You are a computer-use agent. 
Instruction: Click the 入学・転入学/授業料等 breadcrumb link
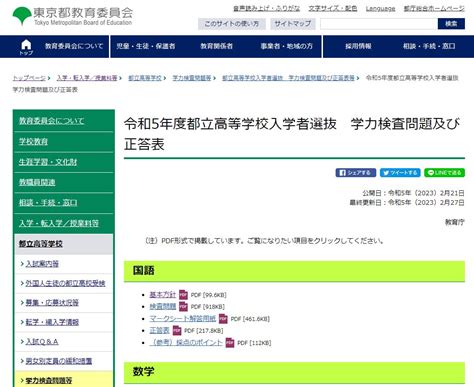click(x=87, y=78)
